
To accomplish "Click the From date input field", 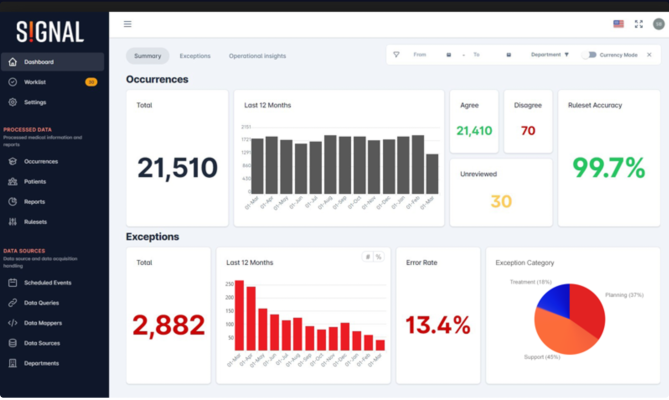I will [427, 55].
